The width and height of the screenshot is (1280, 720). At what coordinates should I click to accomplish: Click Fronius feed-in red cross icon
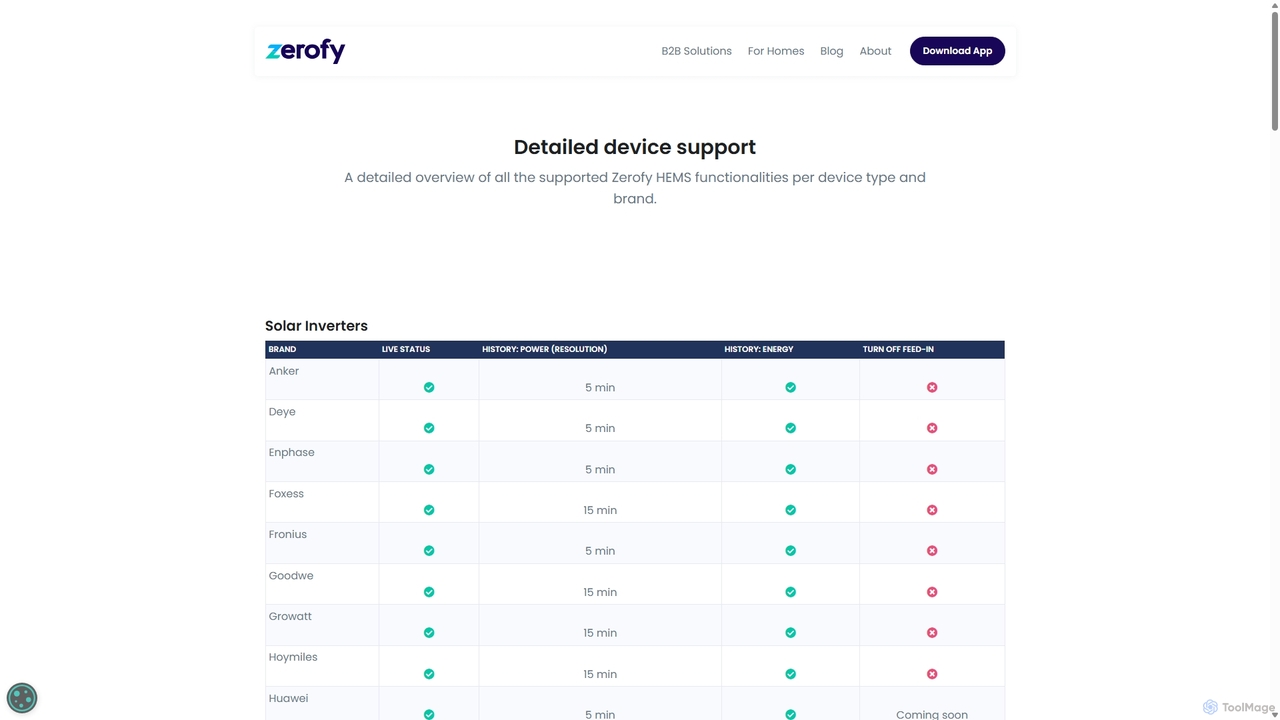[x=932, y=551]
